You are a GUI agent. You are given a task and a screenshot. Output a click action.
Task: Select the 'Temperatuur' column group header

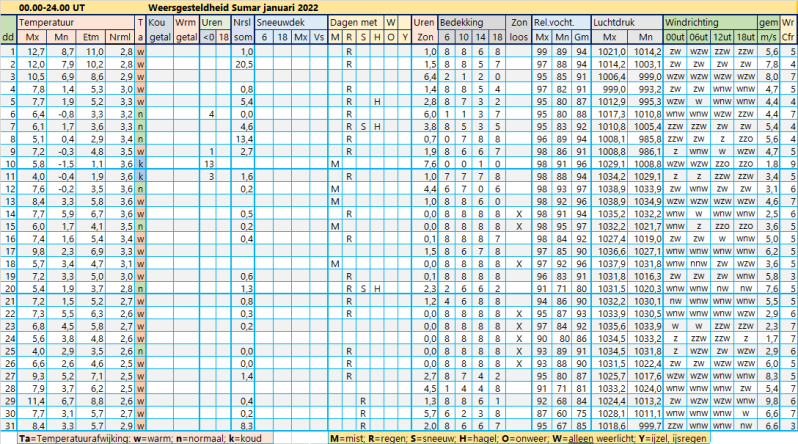[50, 20]
